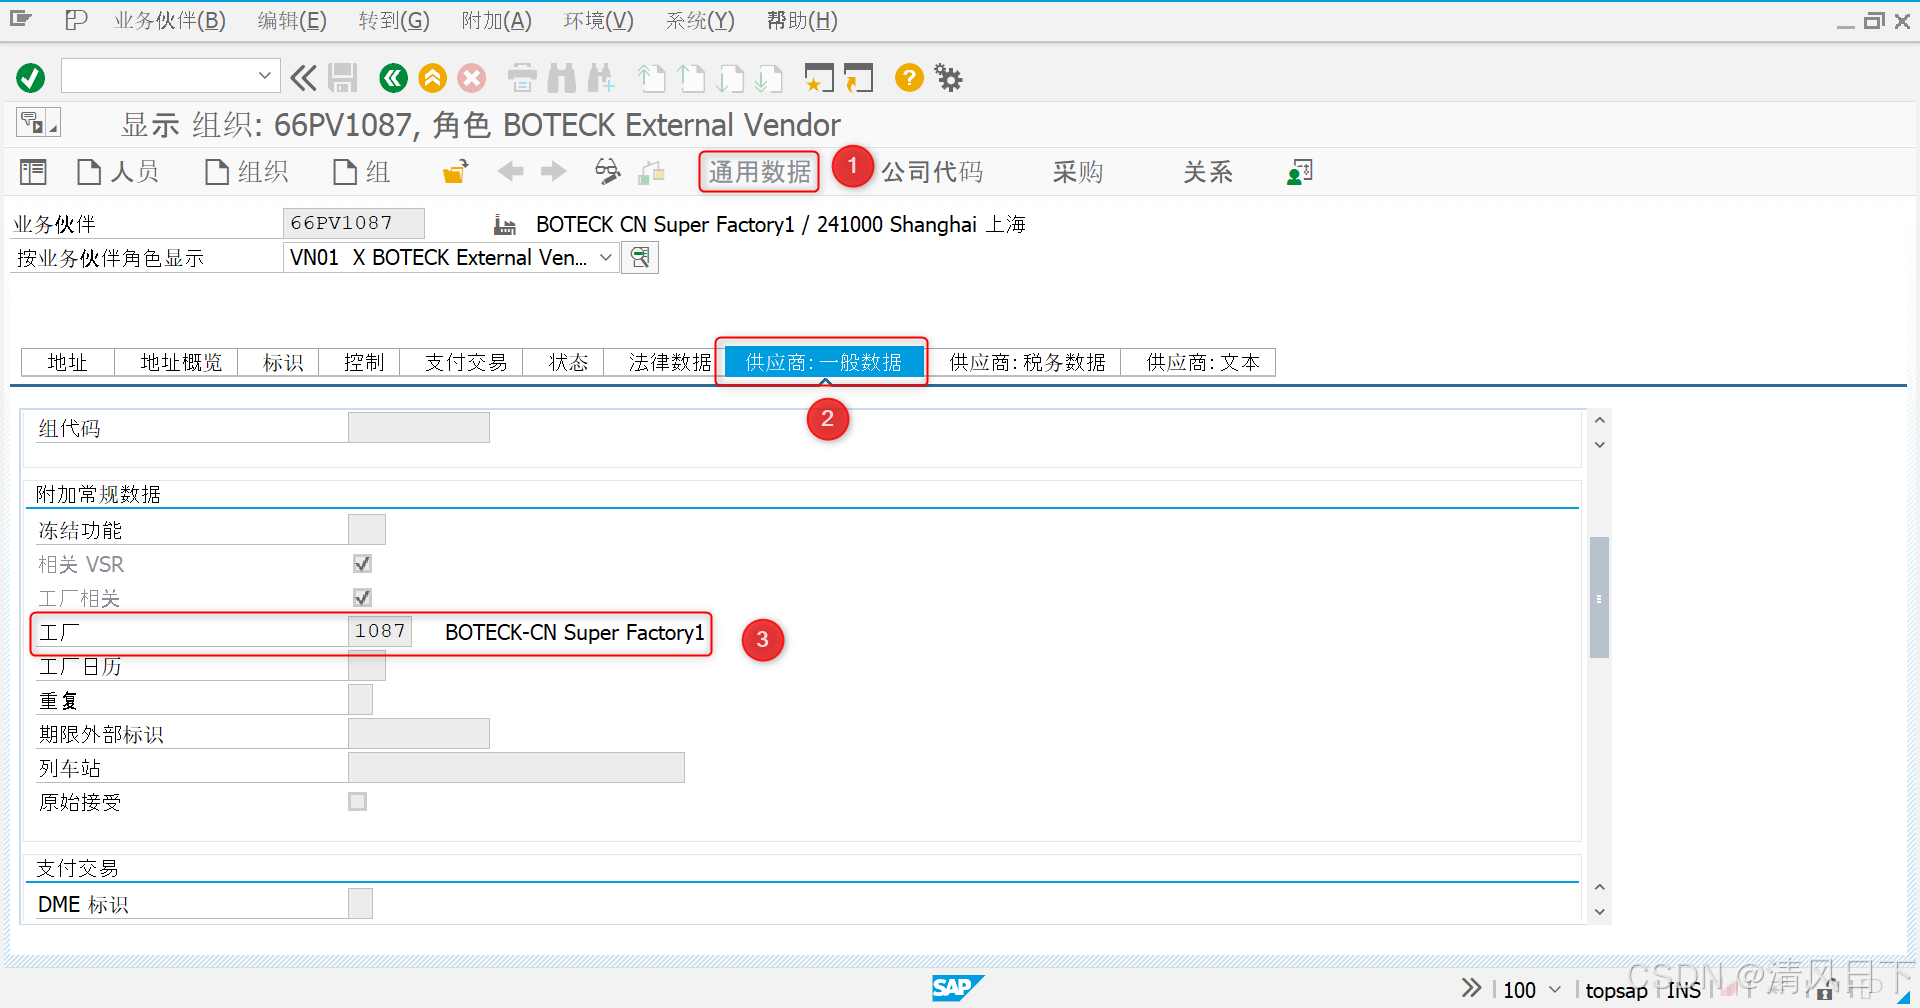Click the Find binoculars icon
1920x1008 pixels.
point(562,77)
